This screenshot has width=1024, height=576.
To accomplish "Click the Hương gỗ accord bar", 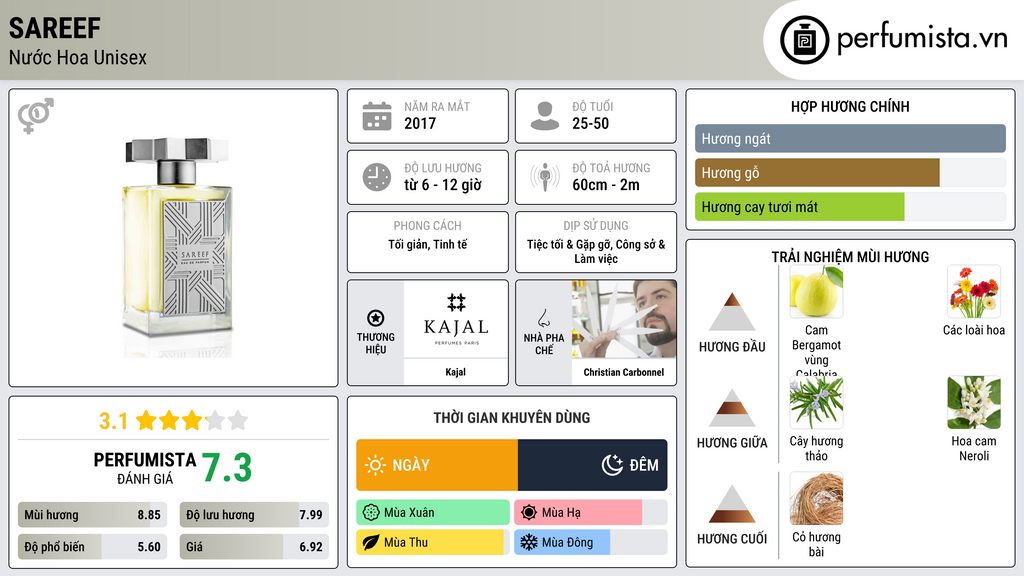I will 850,173.
